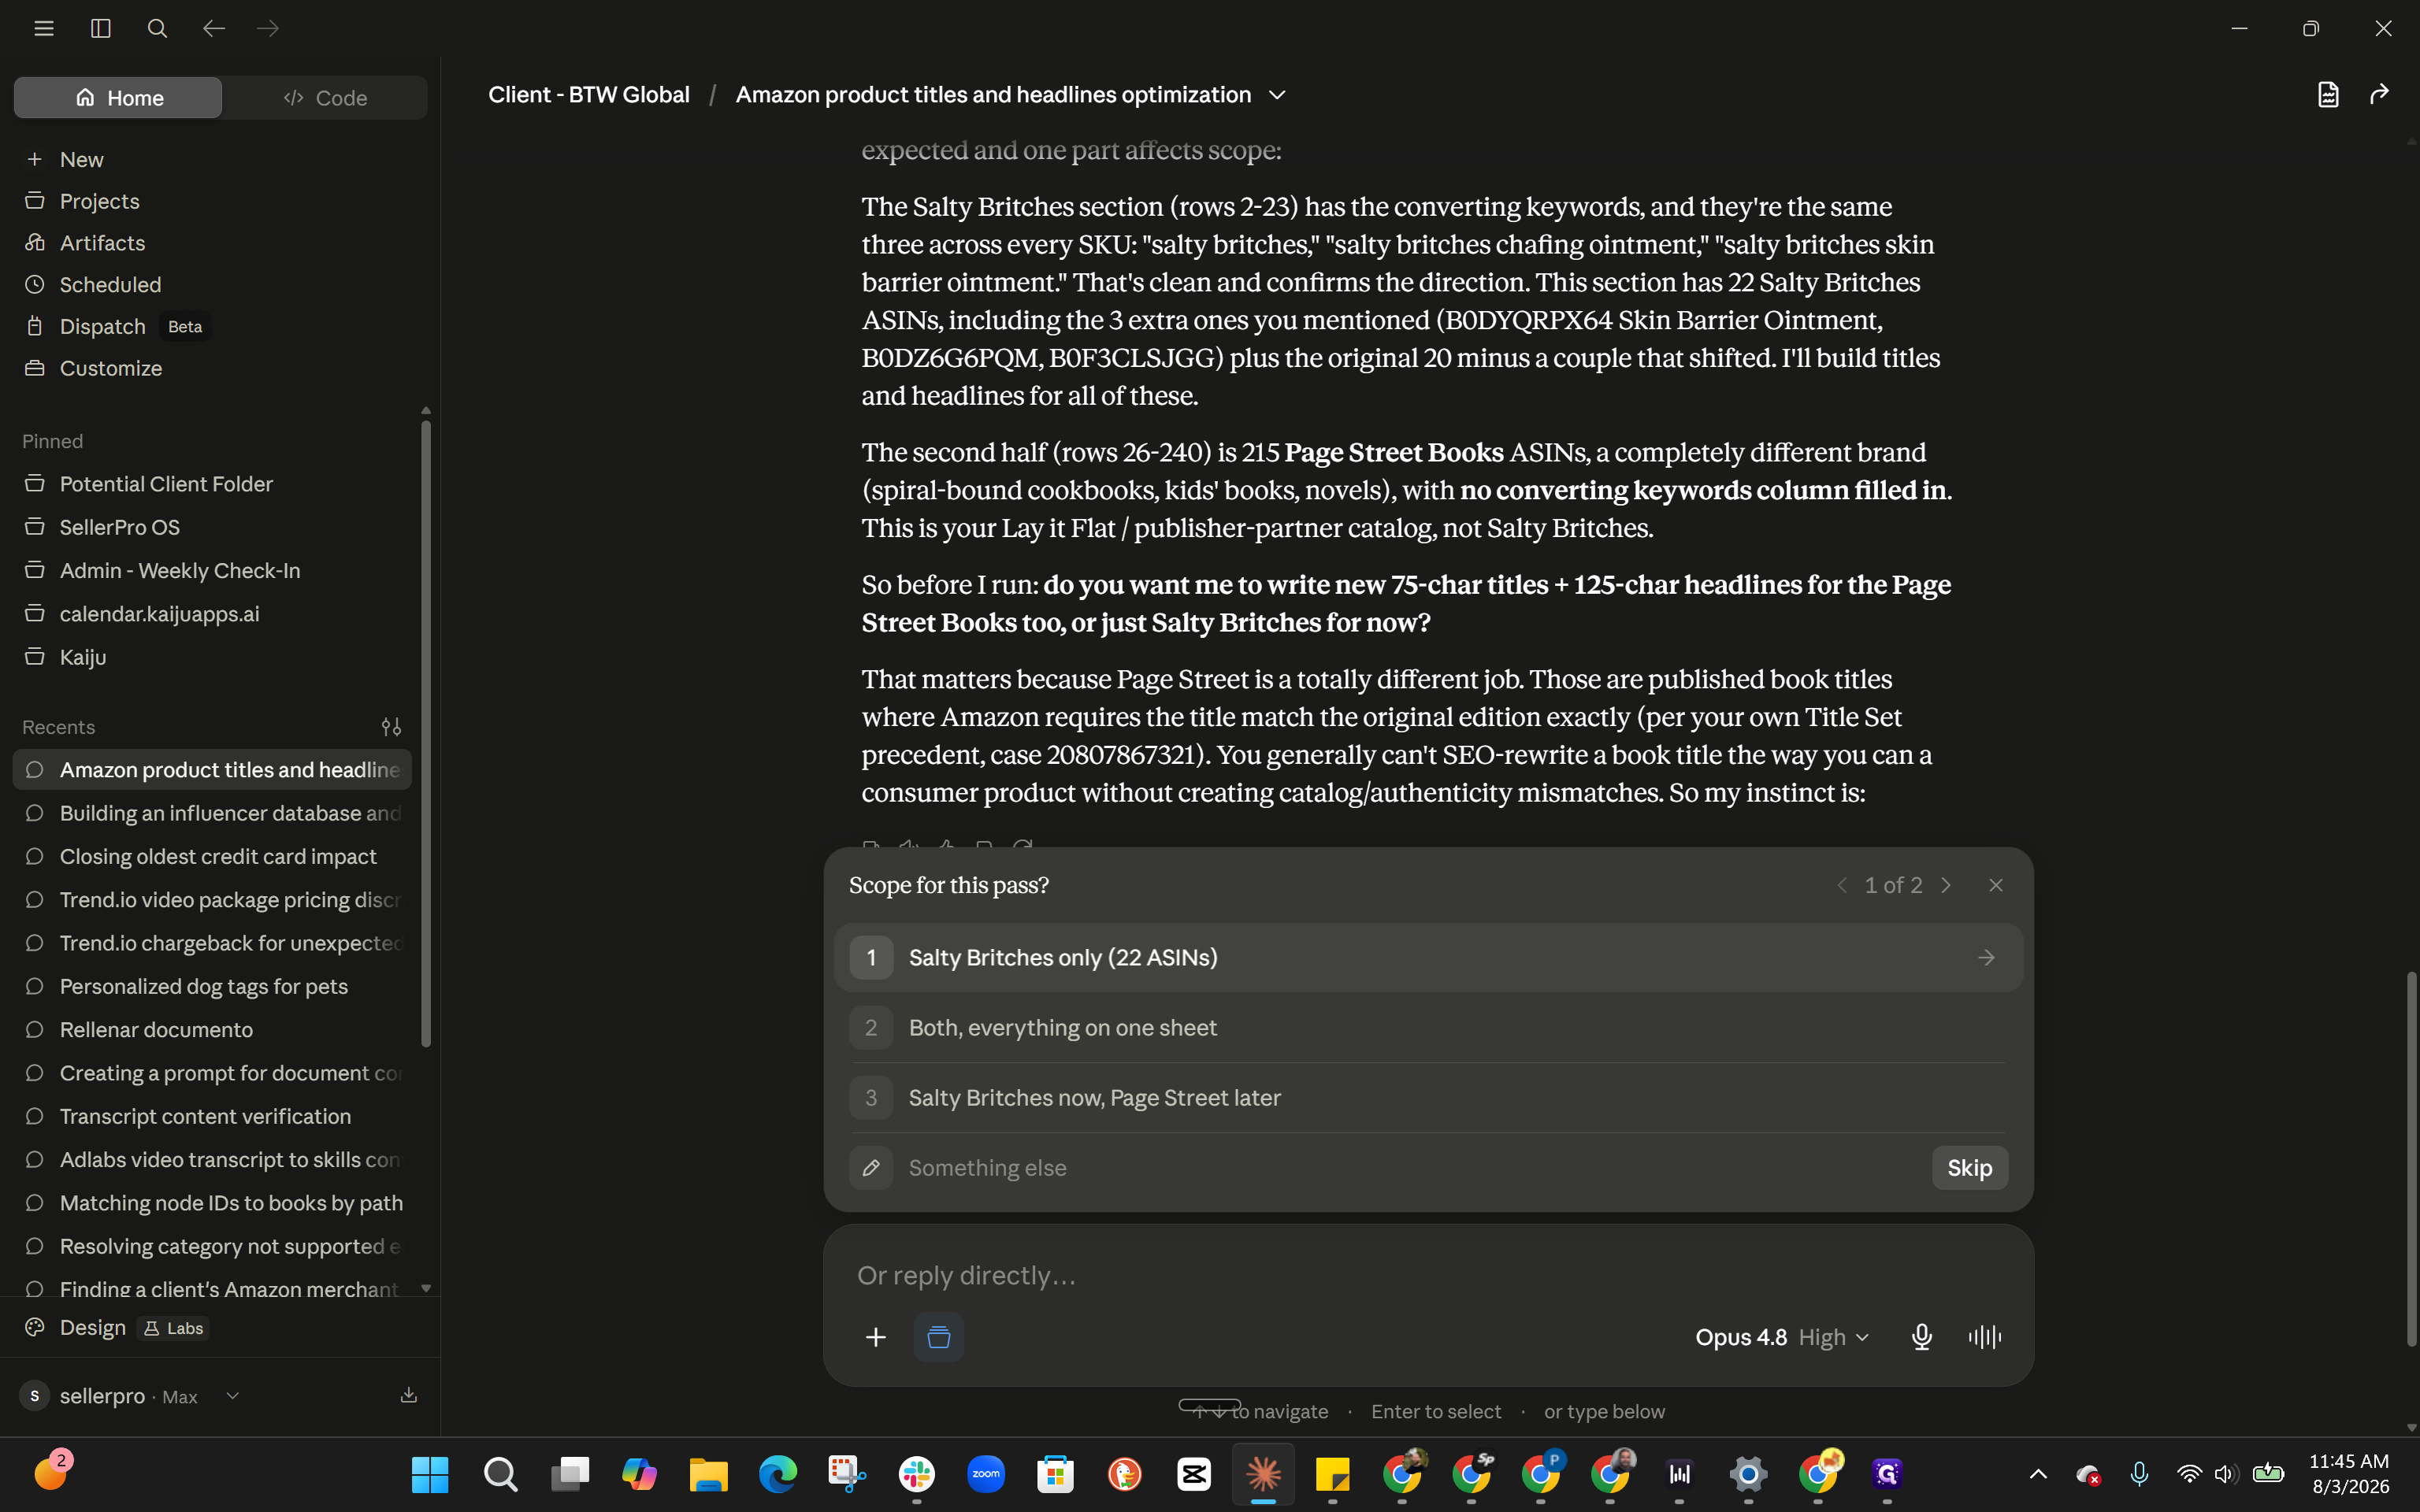2420x1512 pixels.
Task: Open search with the magnifier icon
Action: (157, 29)
